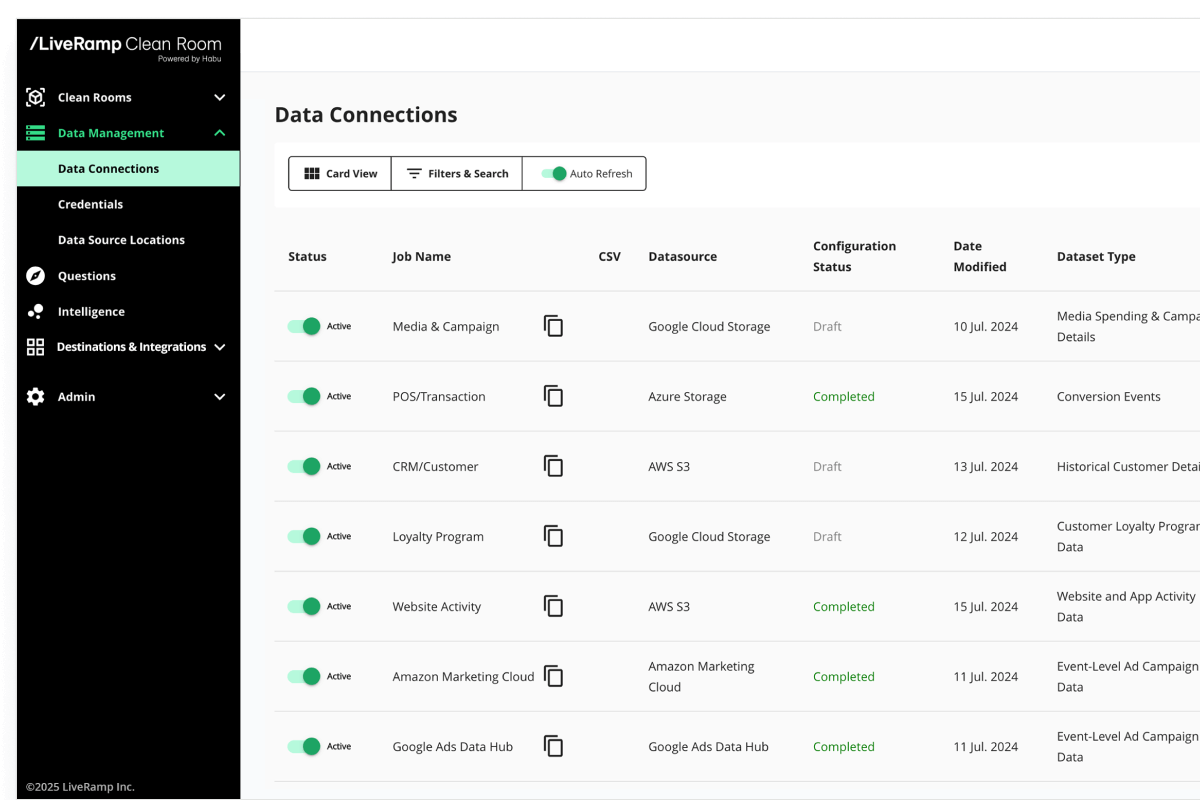This screenshot has width=1200, height=800.
Task: Open the POS/Transaction job name
Action: [x=439, y=397]
